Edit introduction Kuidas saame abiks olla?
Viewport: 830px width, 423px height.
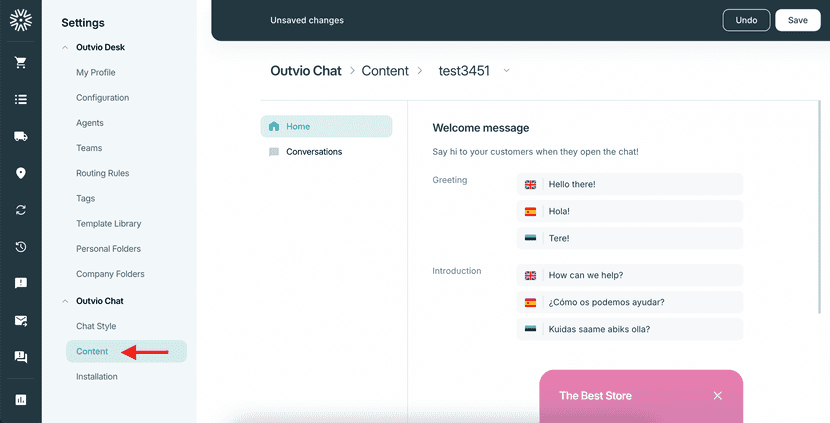tap(630, 329)
